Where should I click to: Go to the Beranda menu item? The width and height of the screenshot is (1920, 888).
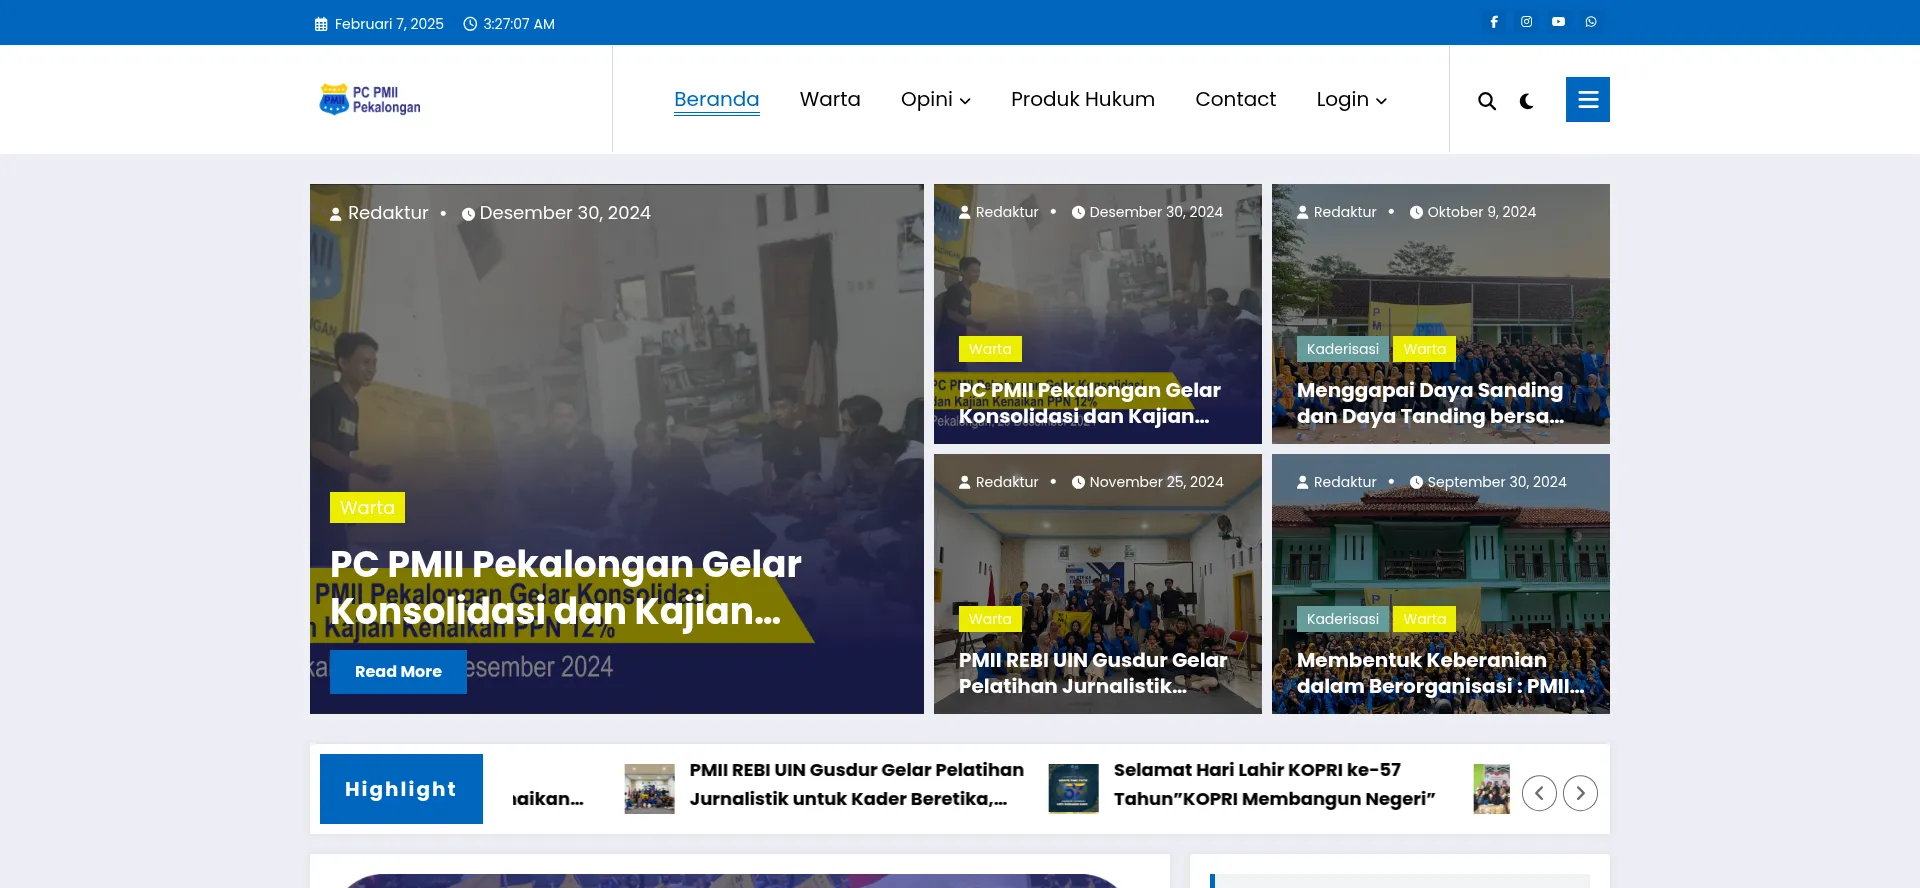717,99
